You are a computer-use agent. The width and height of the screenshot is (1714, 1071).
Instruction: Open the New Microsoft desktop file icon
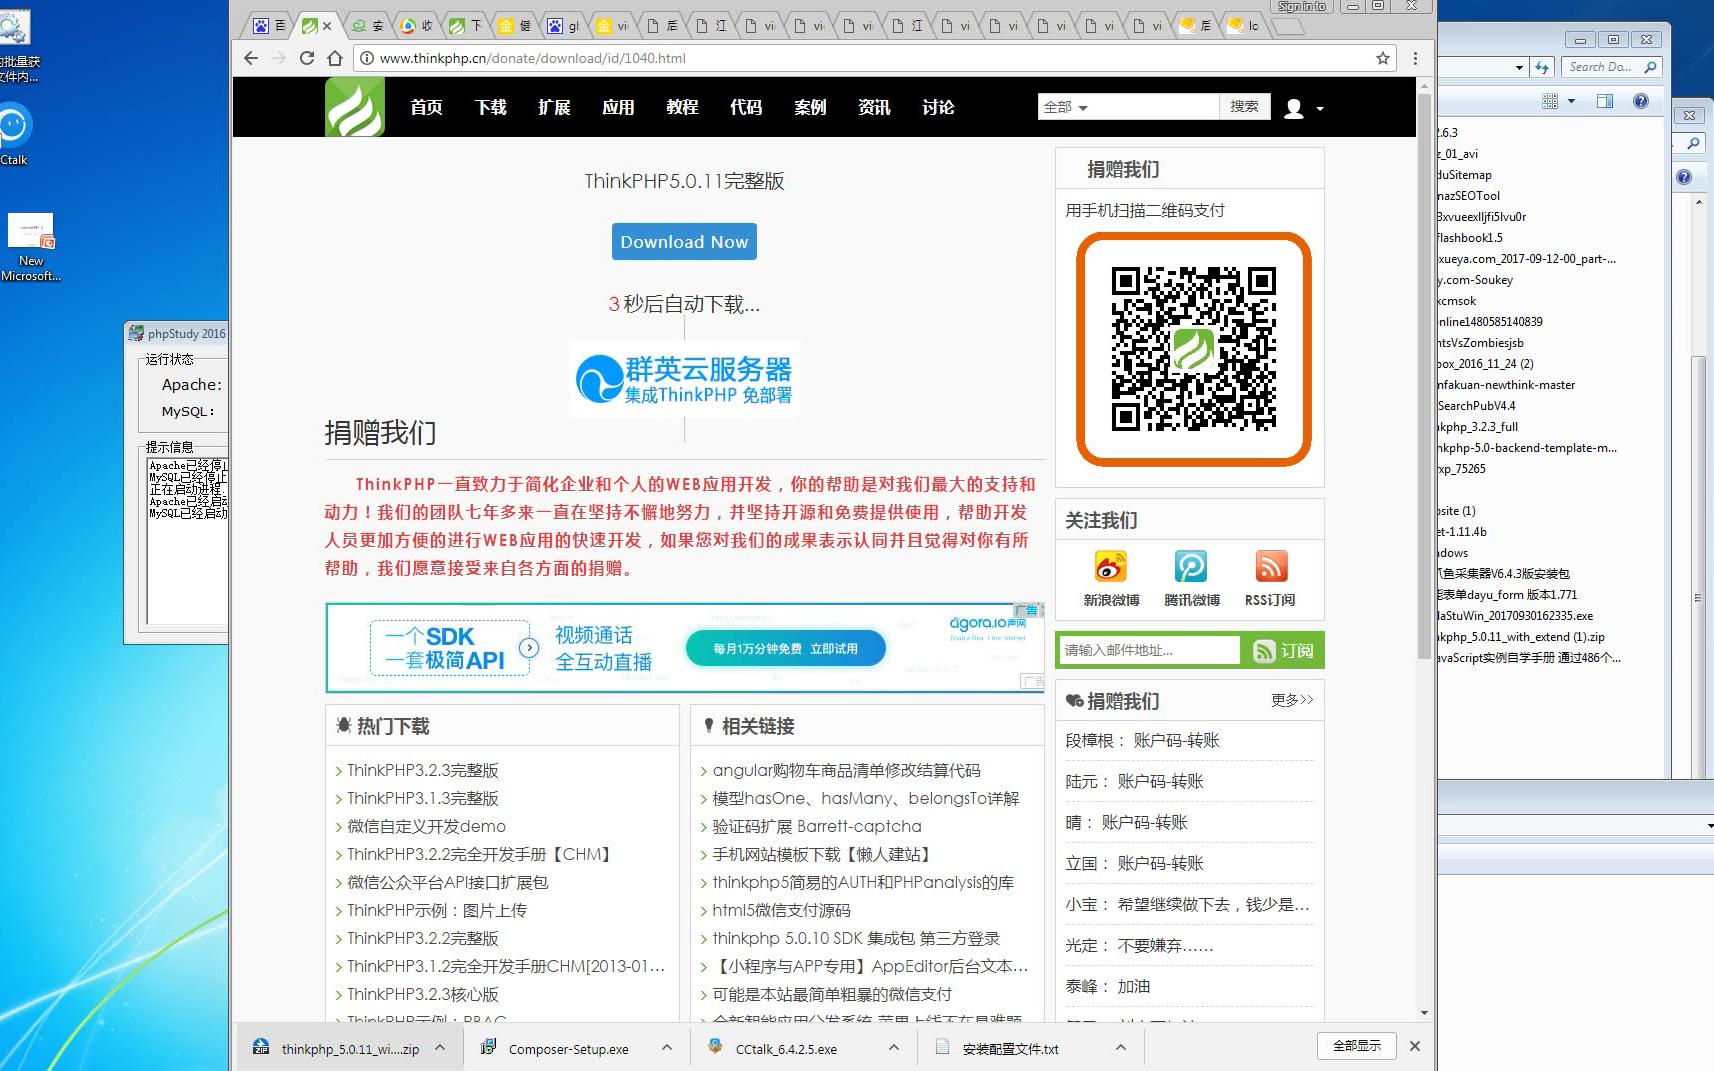pyautogui.click(x=31, y=231)
